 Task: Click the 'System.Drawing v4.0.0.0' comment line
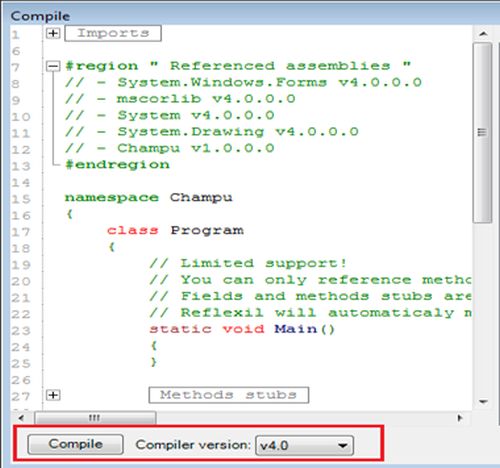click(x=212, y=132)
